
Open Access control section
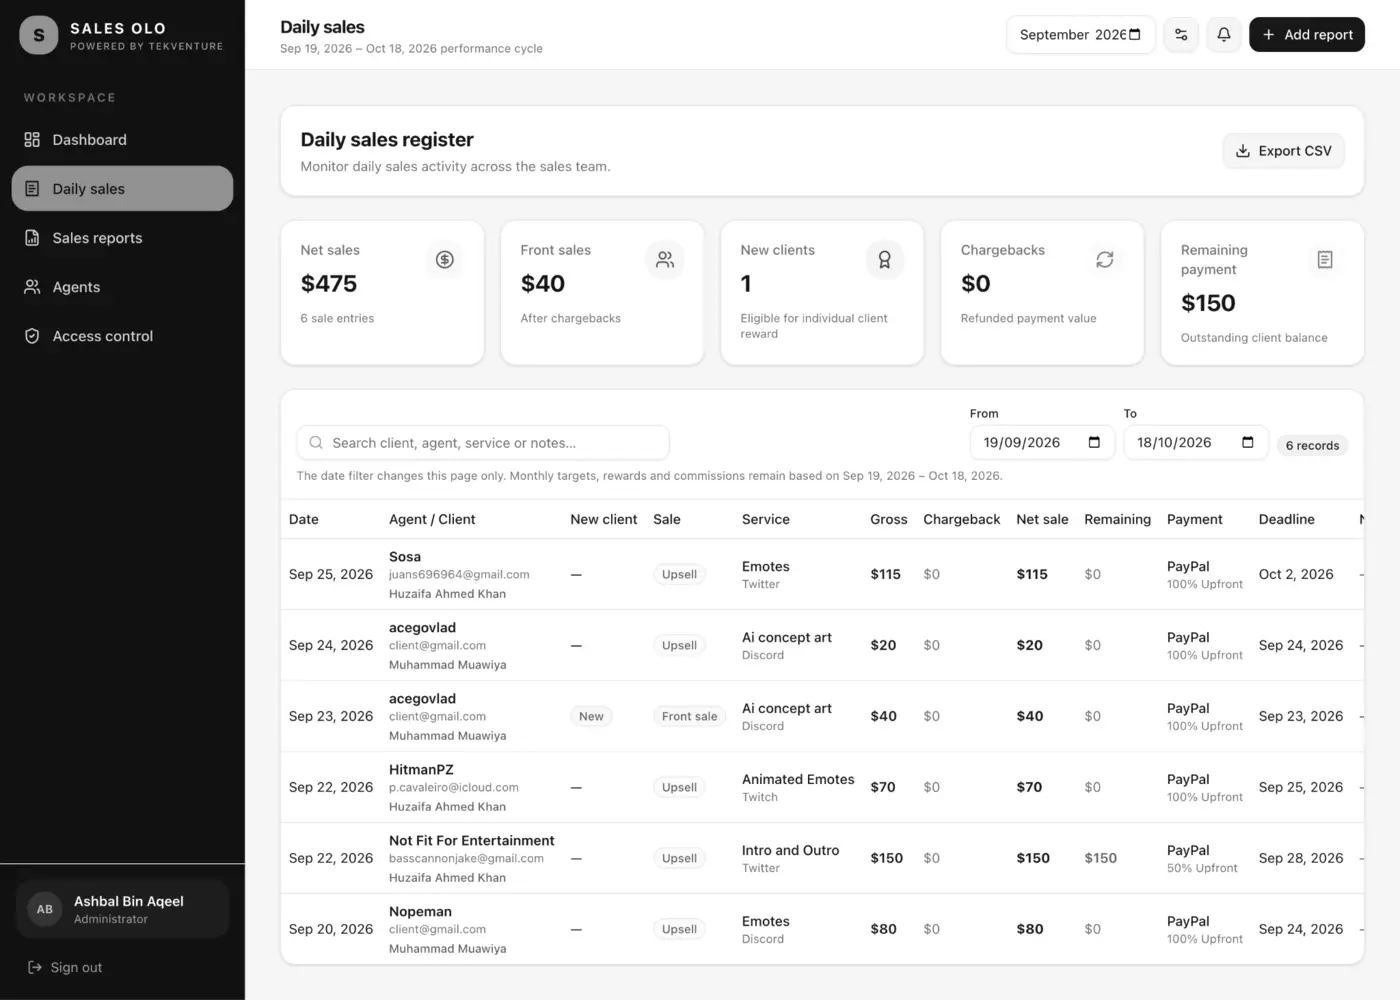pyautogui.click(x=122, y=336)
